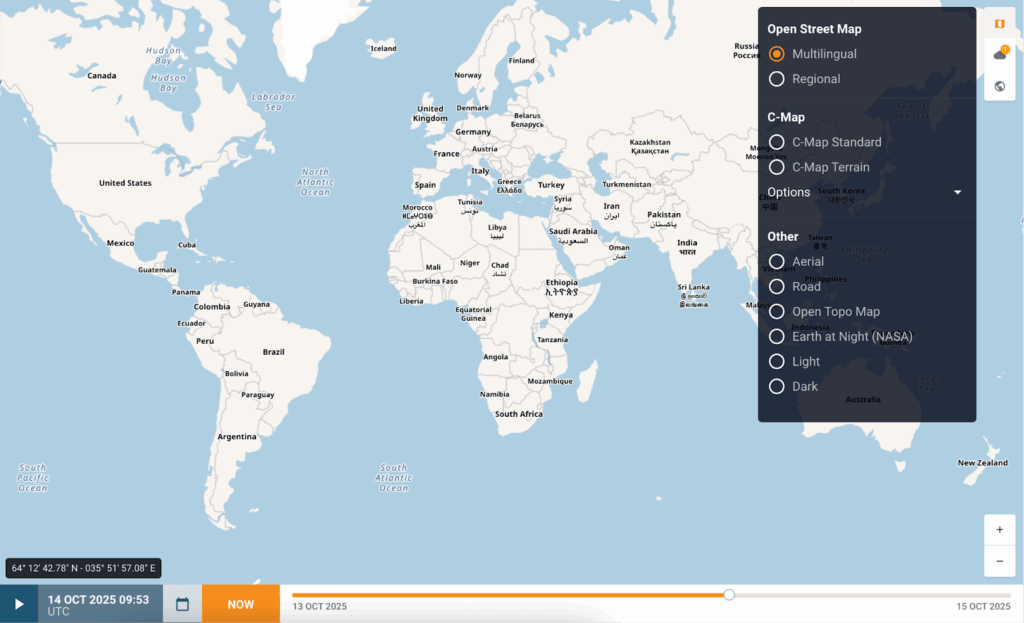Click the 14 OCT 2025 09:53 time display
The height and width of the screenshot is (623, 1024).
99,604
